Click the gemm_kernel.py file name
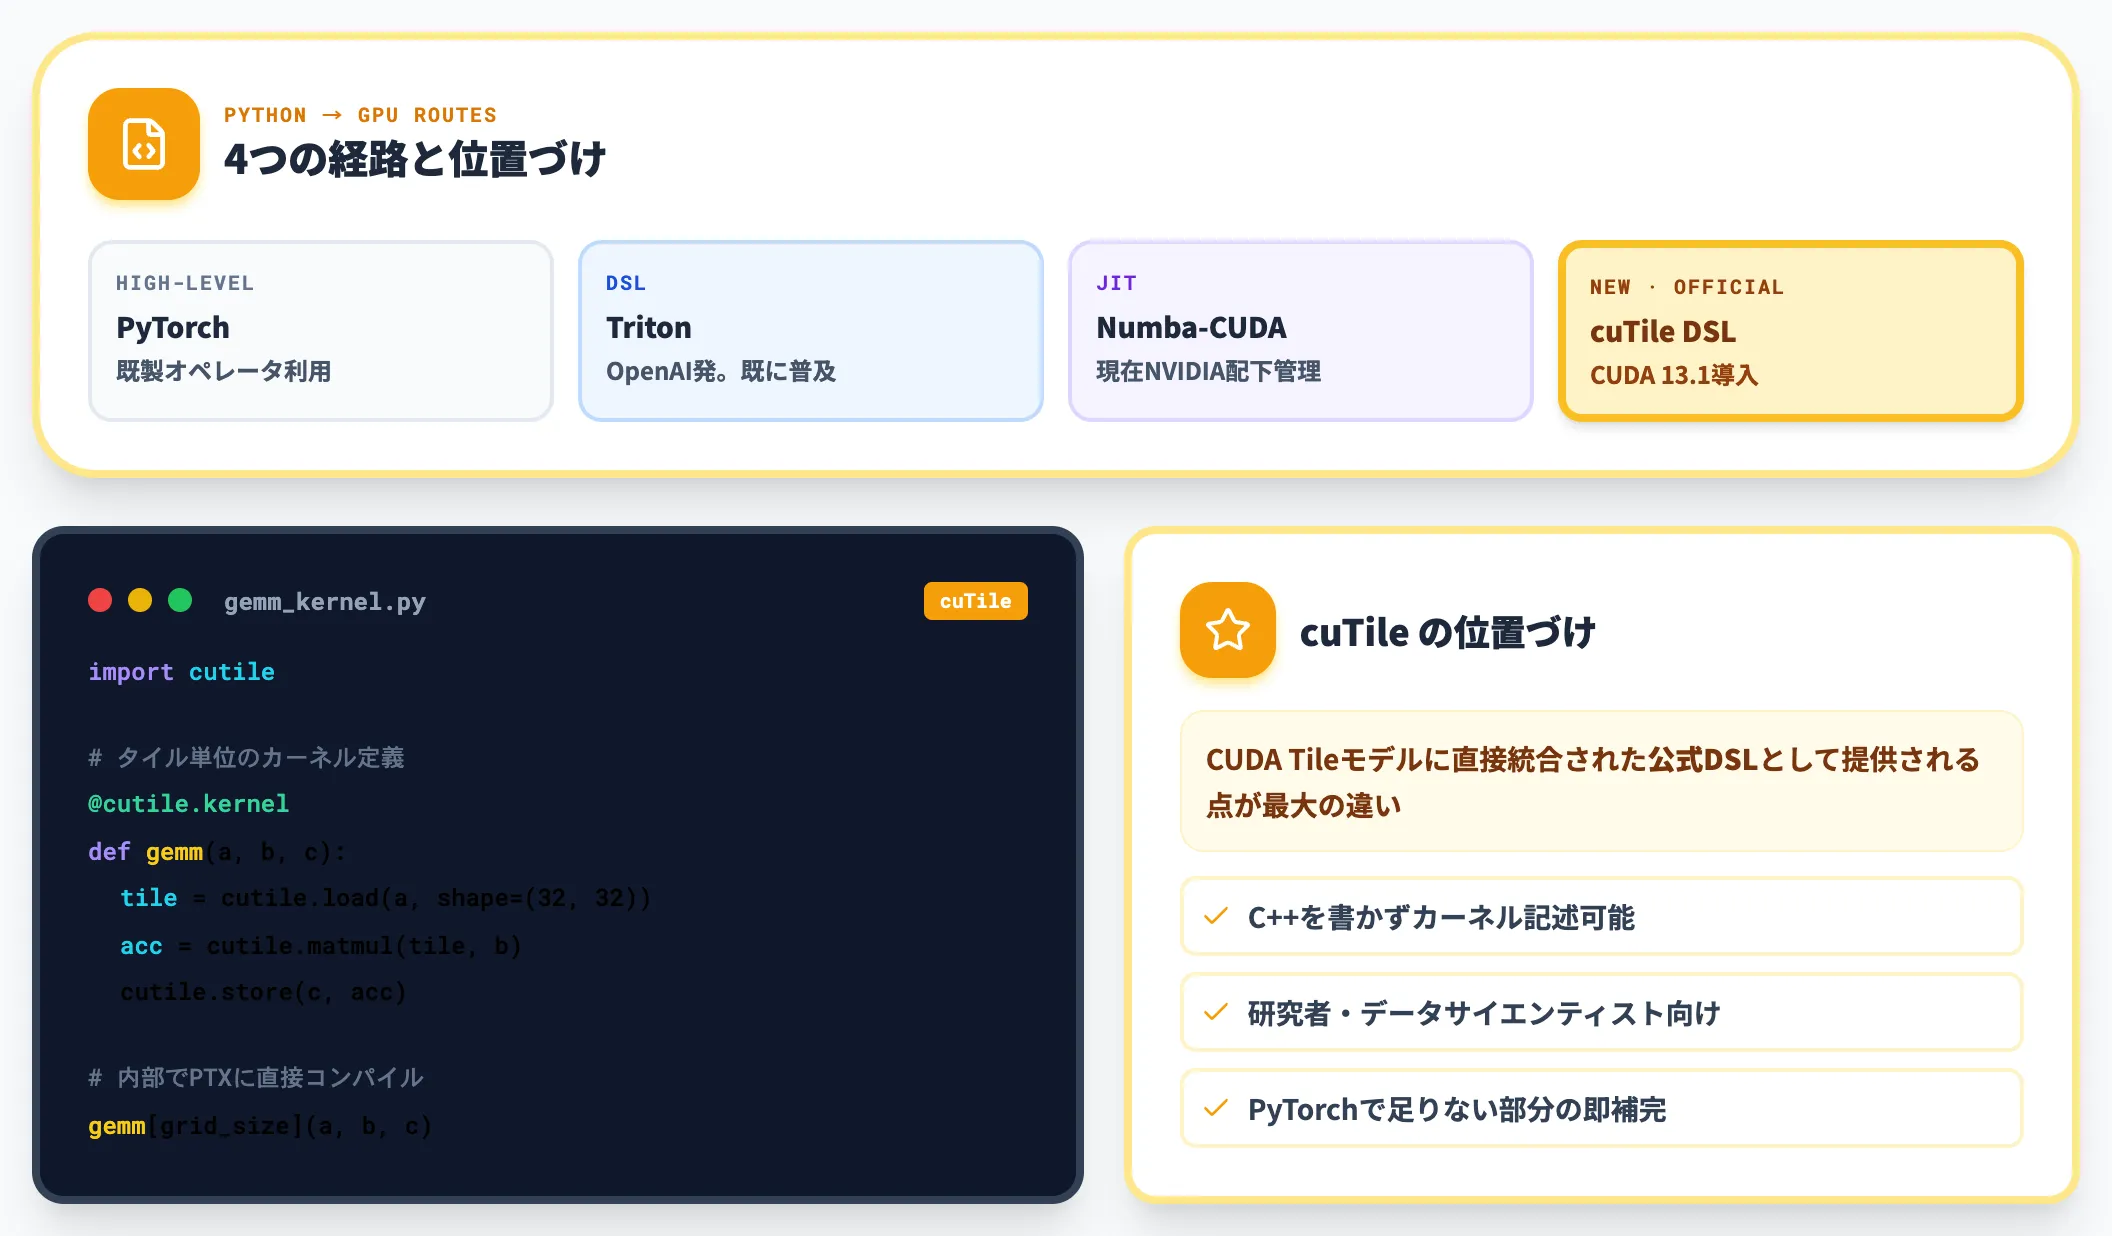Image resolution: width=2112 pixels, height=1236 pixels. [325, 602]
